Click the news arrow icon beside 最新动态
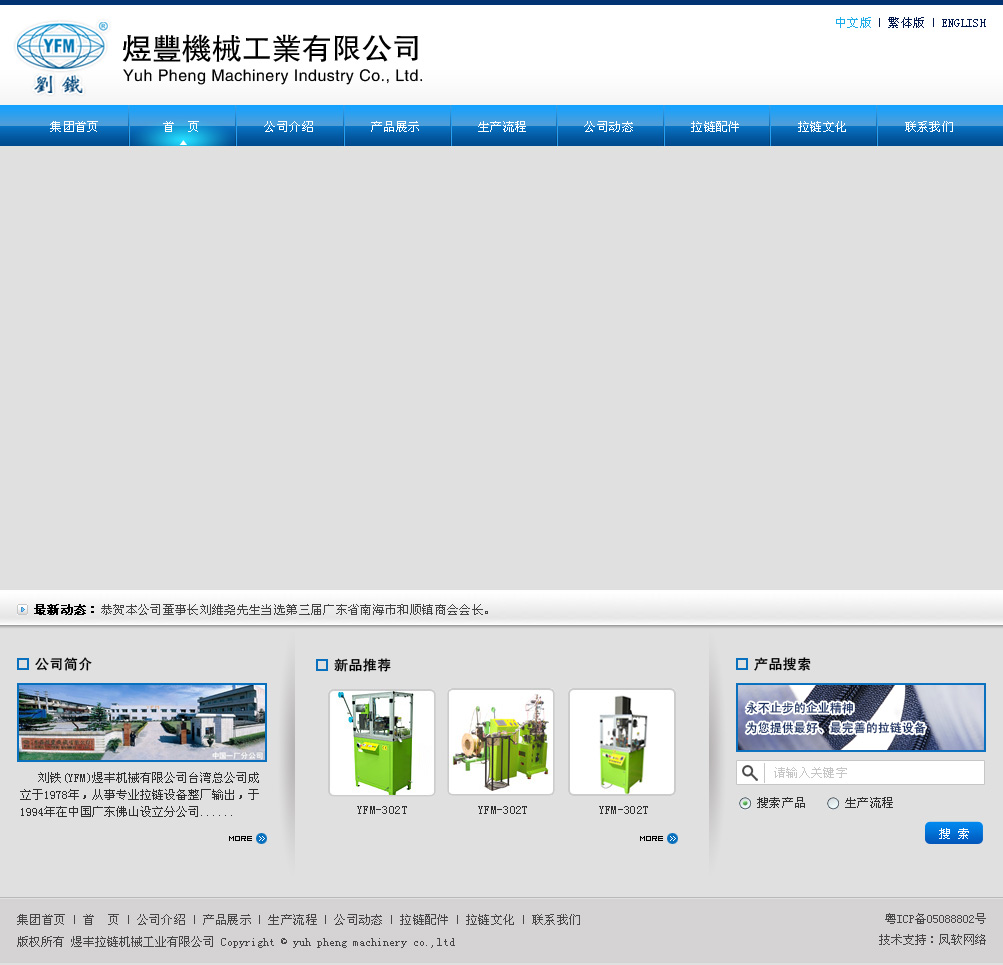This screenshot has height=965, width=1003. (23, 609)
